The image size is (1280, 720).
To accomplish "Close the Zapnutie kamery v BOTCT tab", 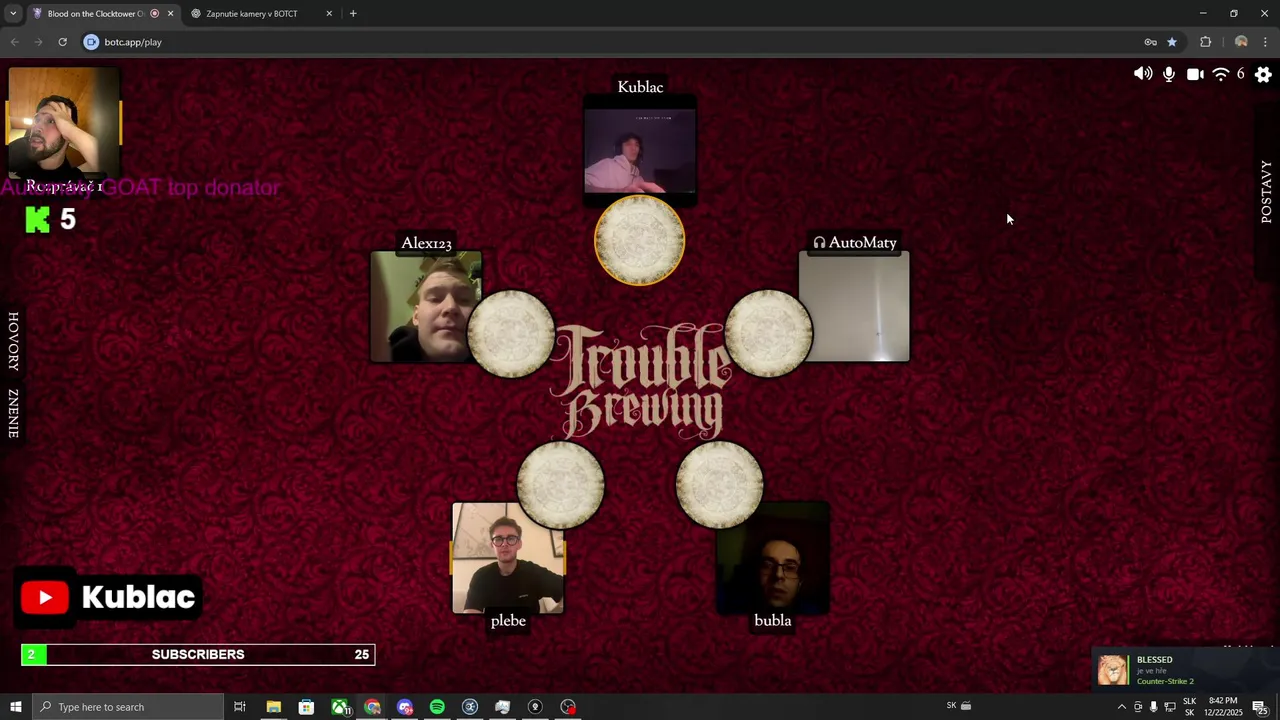I will click(329, 14).
